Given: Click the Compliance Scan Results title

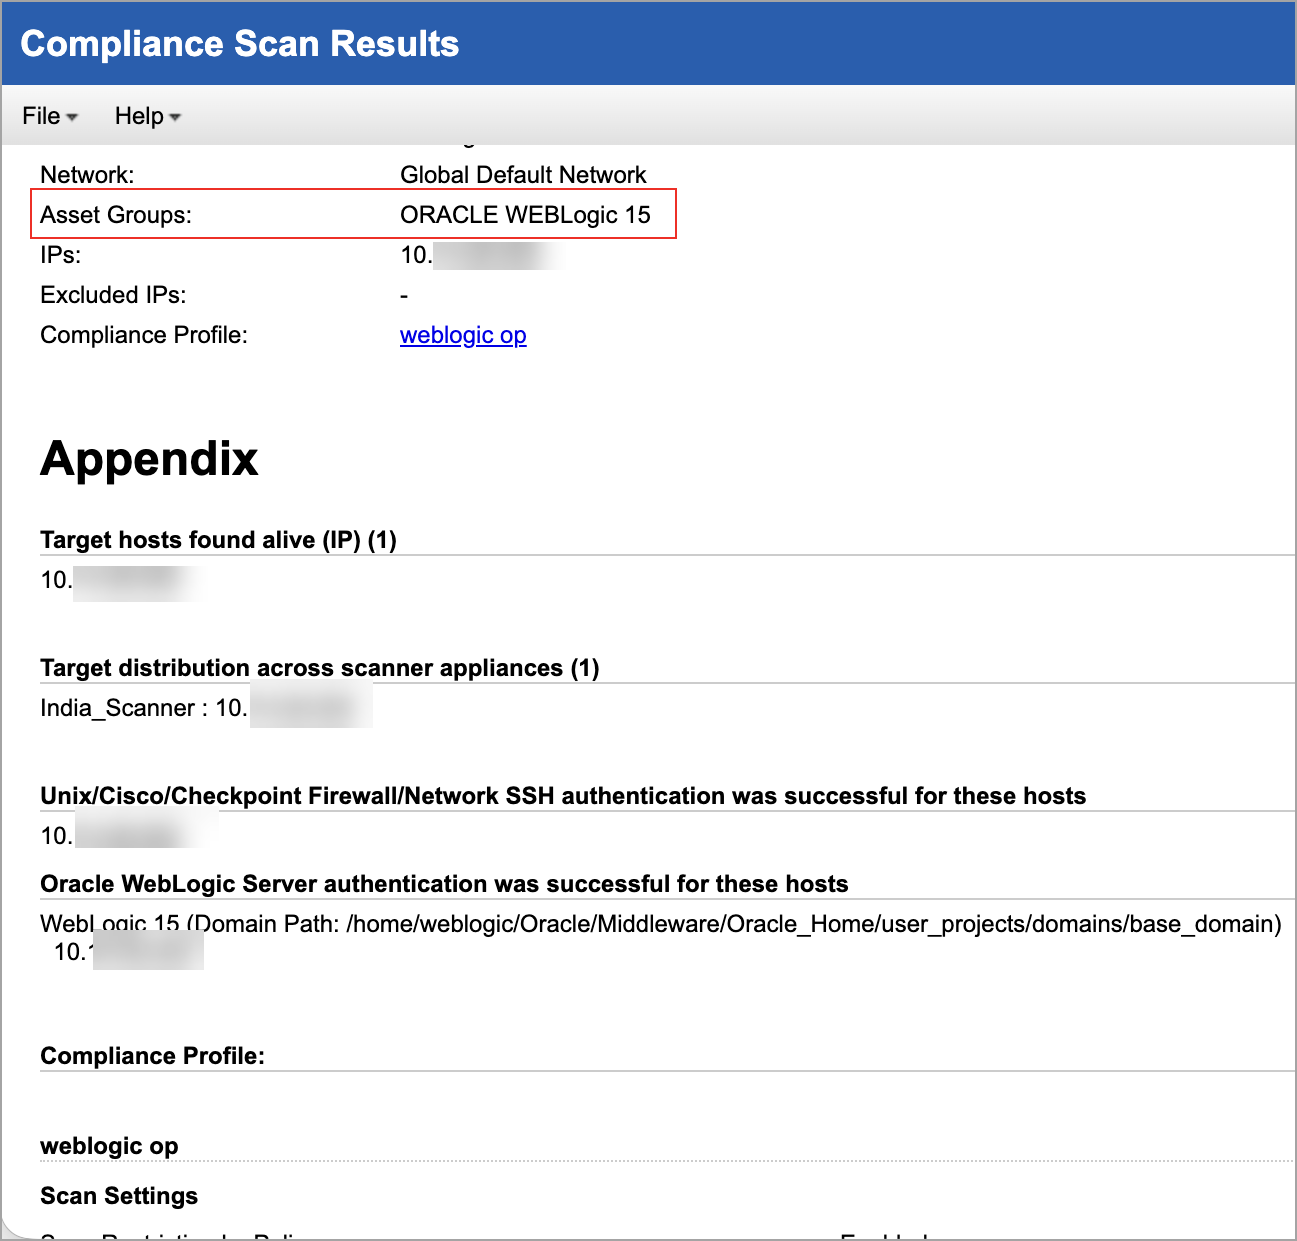Looking at the screenshot, I should 240,44.
